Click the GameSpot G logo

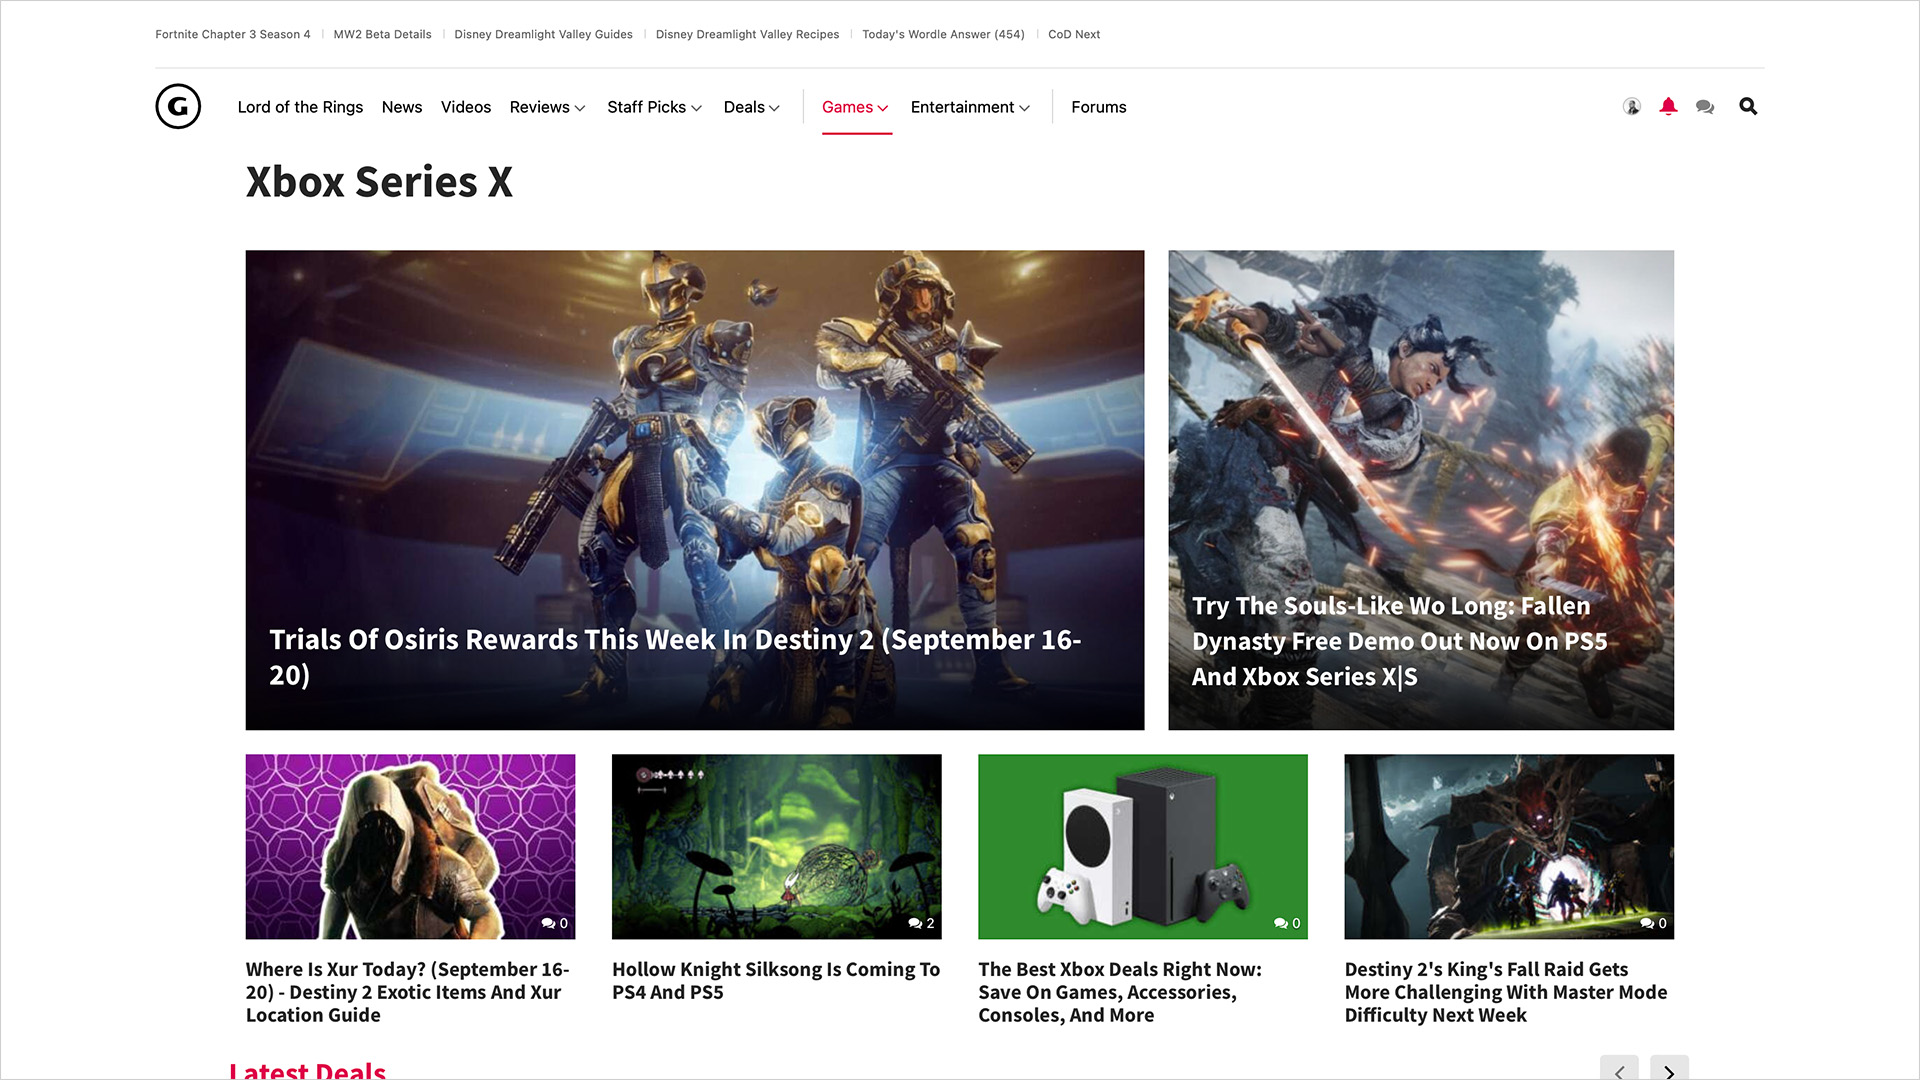(178, 106)
